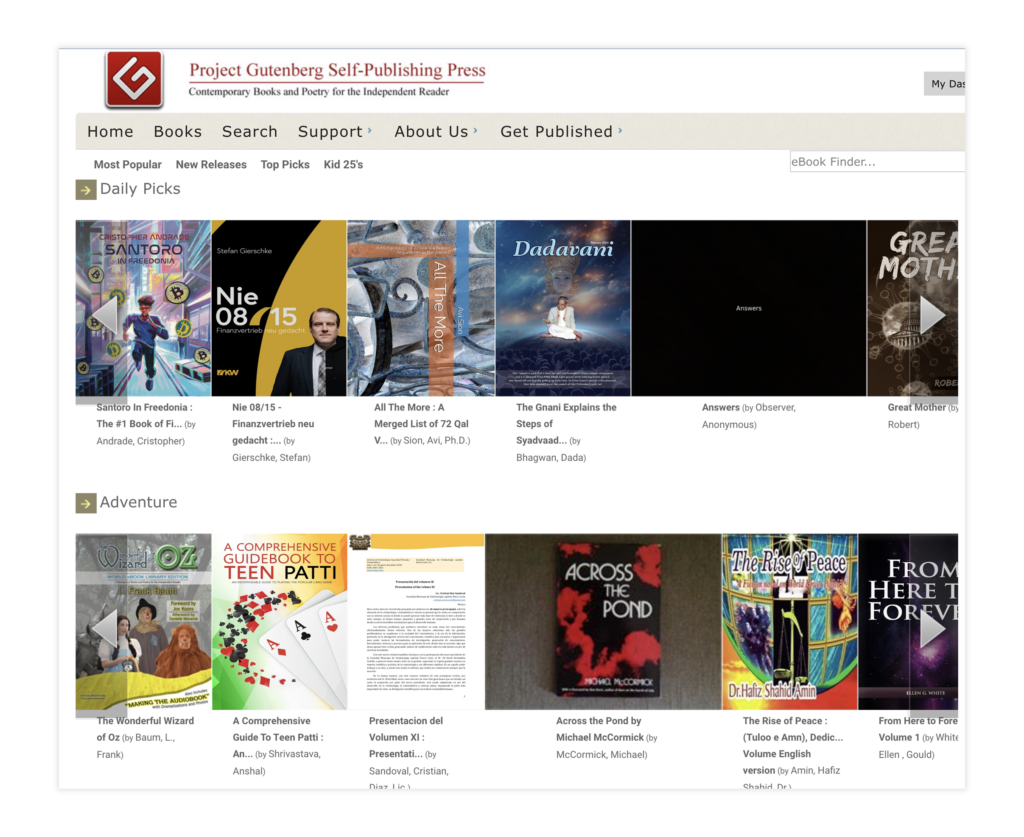Viewport: 1024px width, 837px height.
Task: Switch to Top Picks tab
Action: click(285, 165)
